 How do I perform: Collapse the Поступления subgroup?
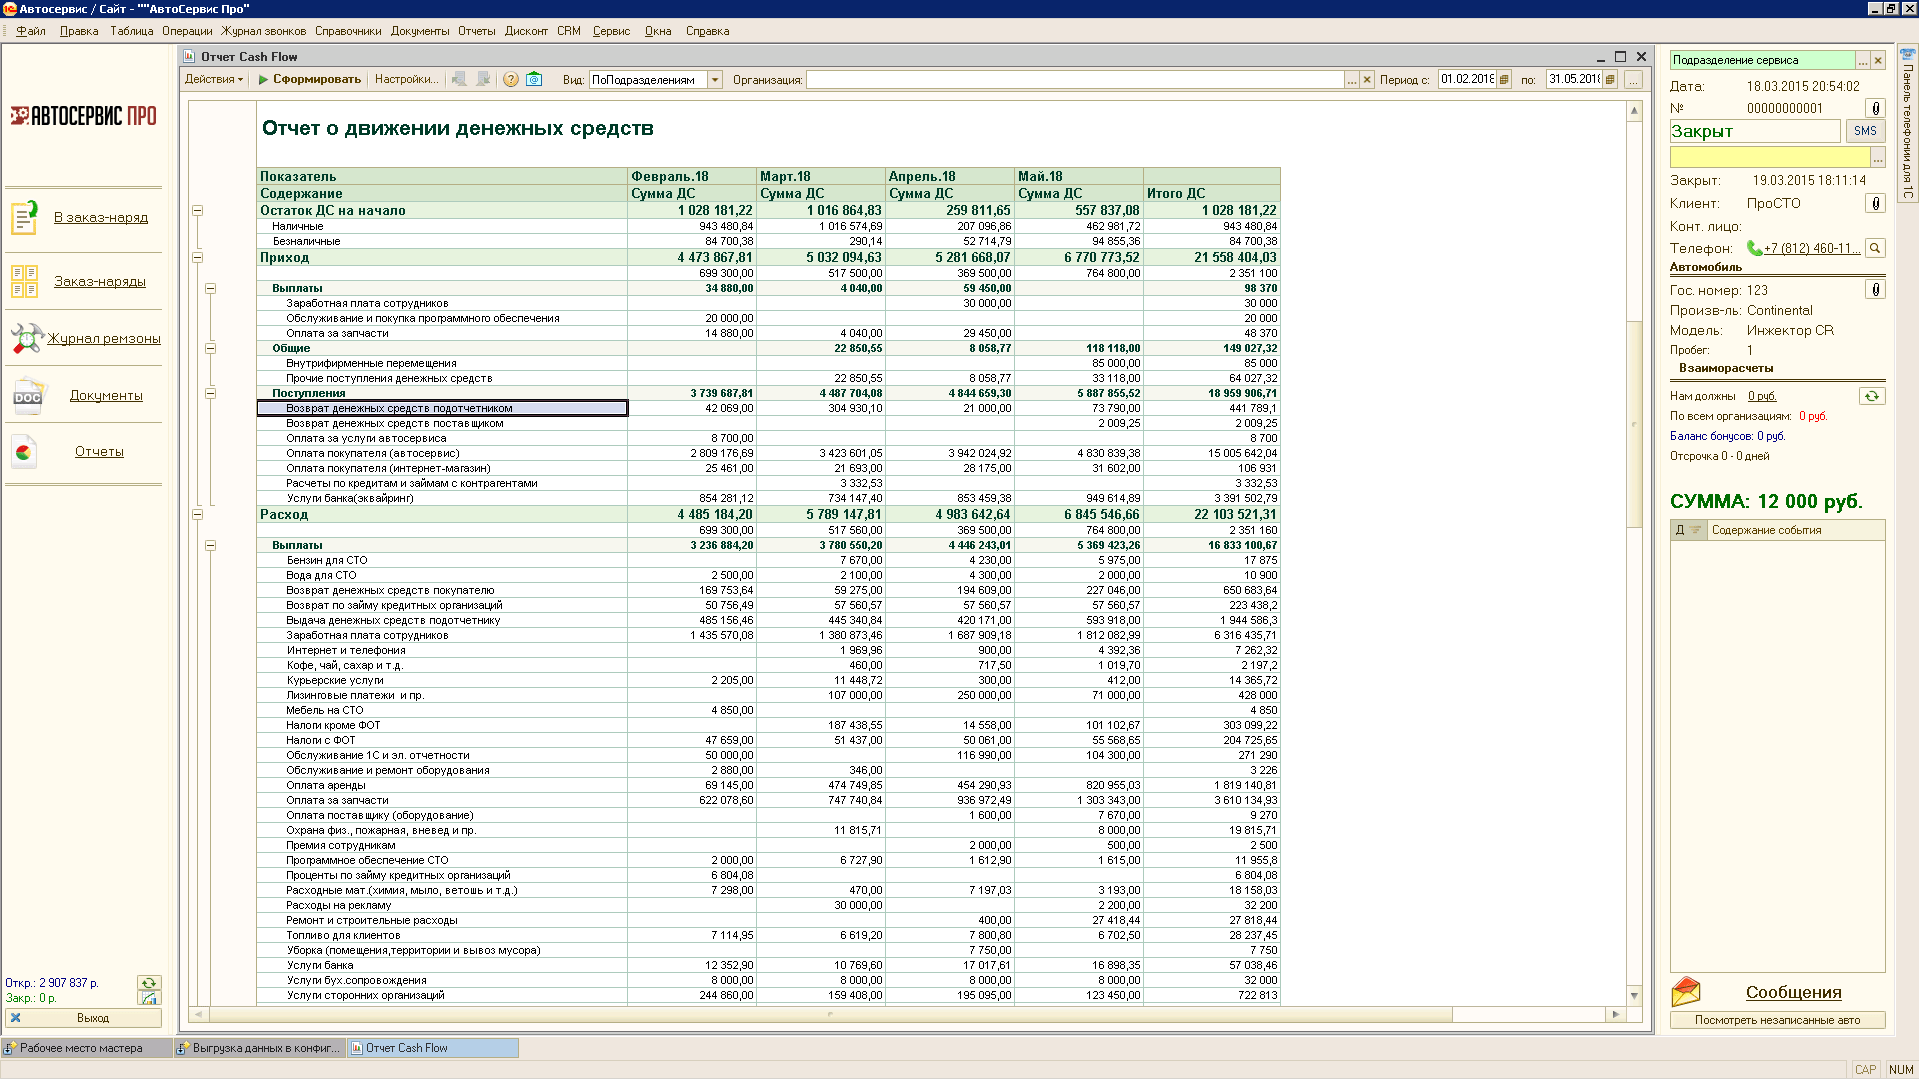[211, 394]
